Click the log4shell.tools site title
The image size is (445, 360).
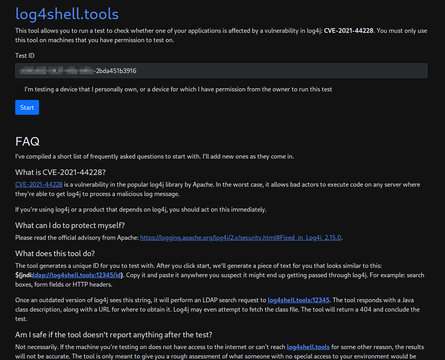[x=67, y=14]
